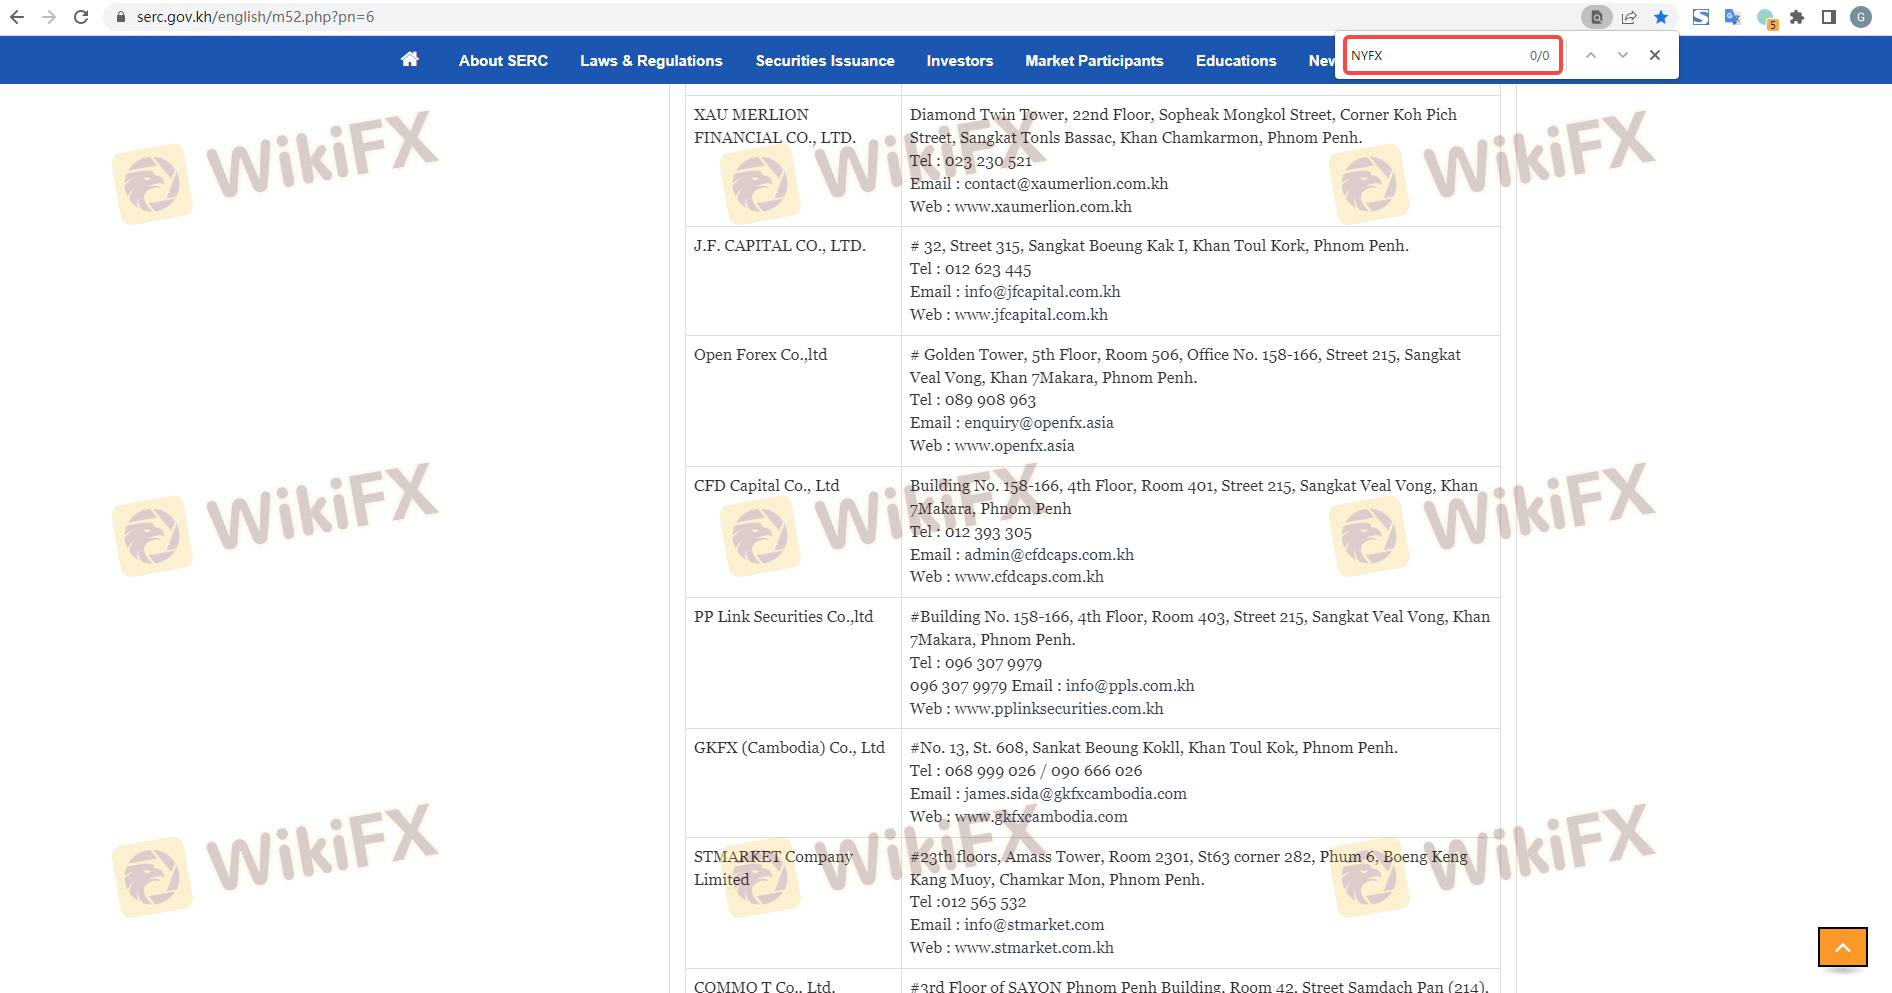Image resolution: width=1892 pixels, height=993 pixels.
Task: Click the SERC home icon
Action: [x=409, y=60]
